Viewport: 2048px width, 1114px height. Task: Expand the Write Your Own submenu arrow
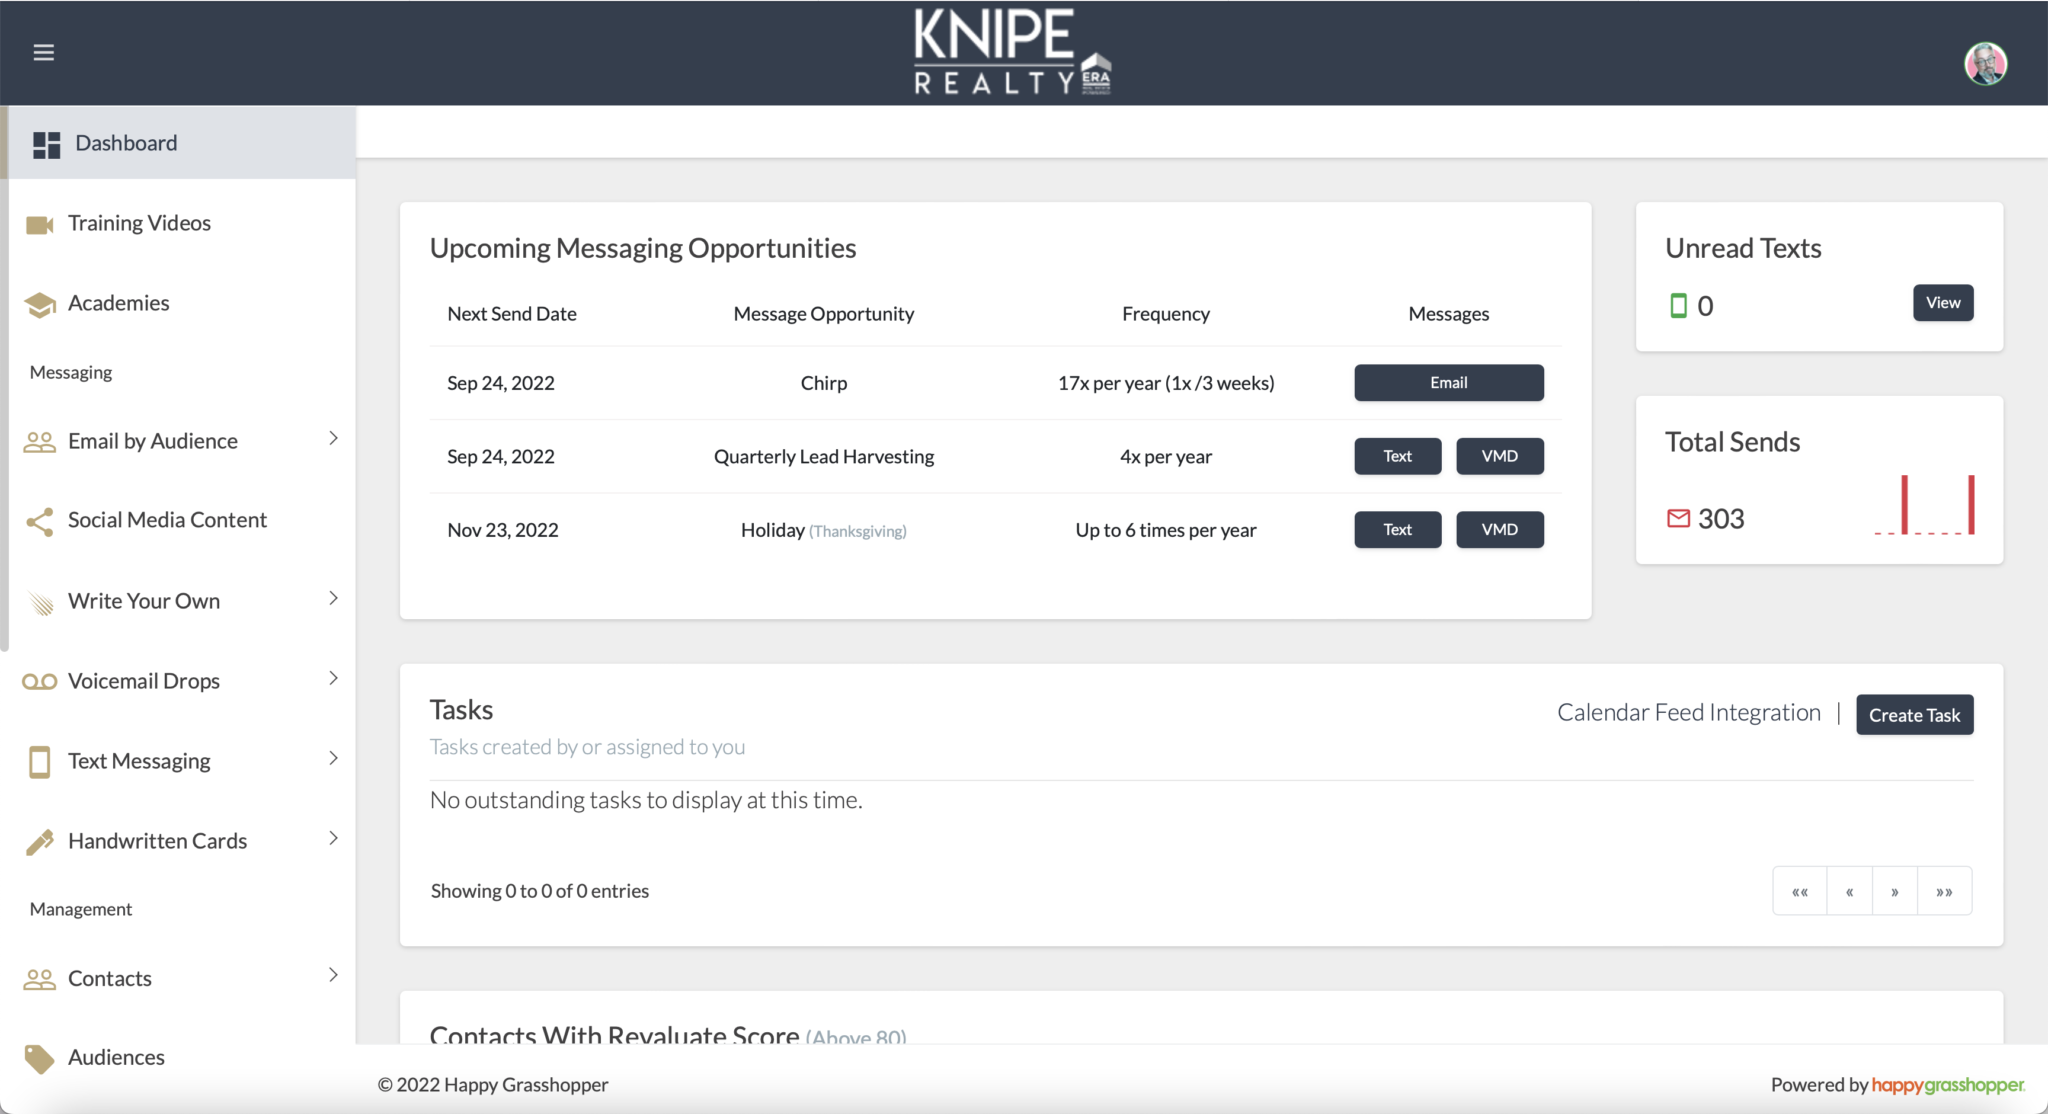(x=333, y=599)
